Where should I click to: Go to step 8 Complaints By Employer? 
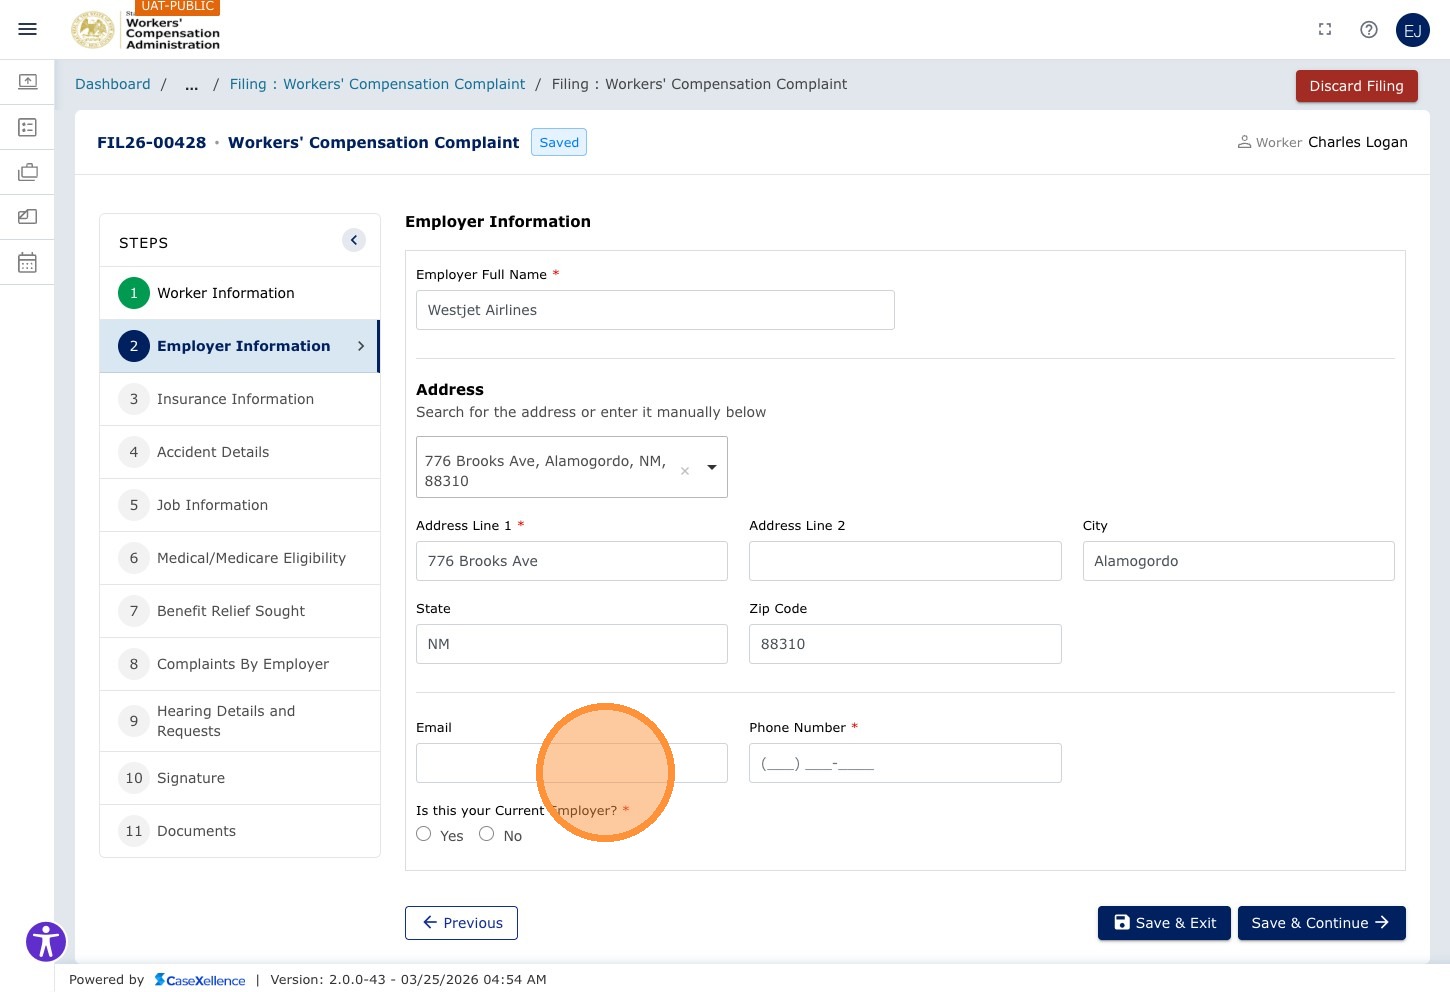240,664
